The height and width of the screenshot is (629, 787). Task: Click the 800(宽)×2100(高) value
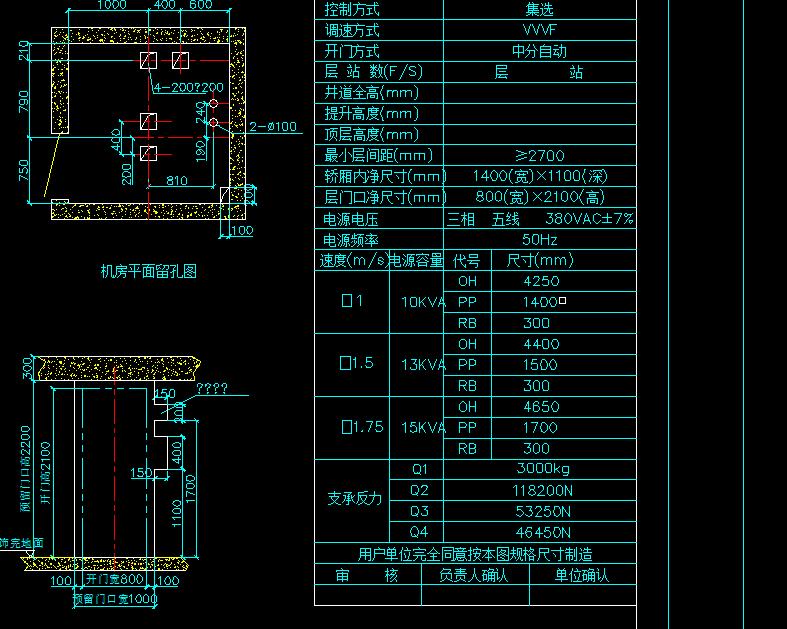tap(540, 197)
